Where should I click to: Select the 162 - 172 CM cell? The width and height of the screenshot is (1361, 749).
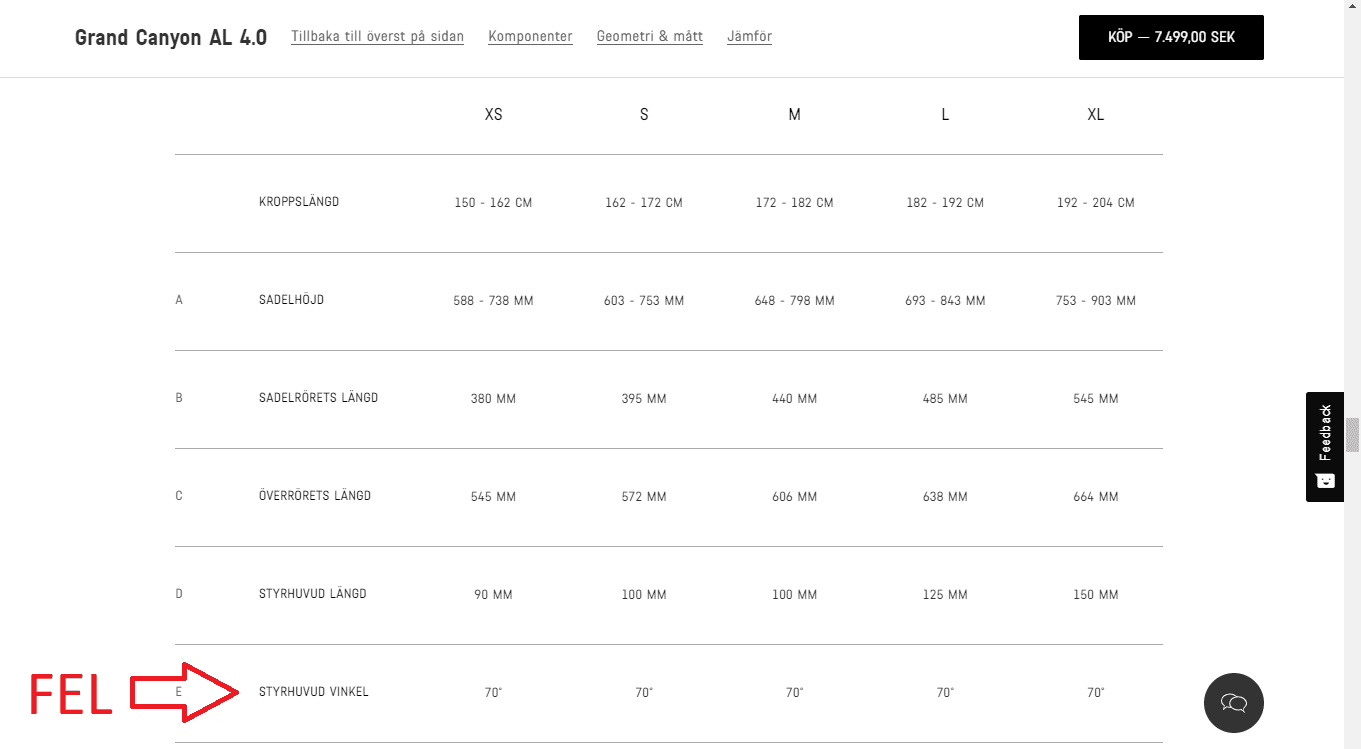click(644, 203)
